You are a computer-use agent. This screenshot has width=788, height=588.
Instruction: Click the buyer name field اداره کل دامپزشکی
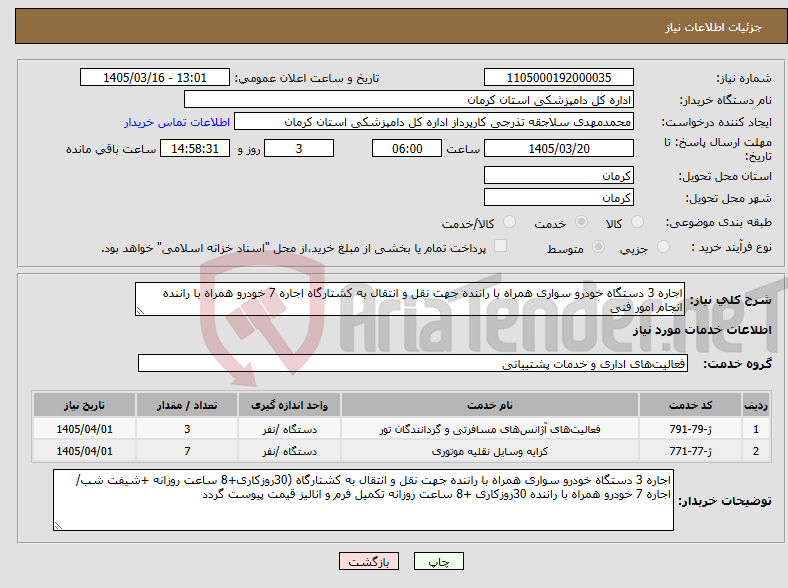click(x=409, y=100)
